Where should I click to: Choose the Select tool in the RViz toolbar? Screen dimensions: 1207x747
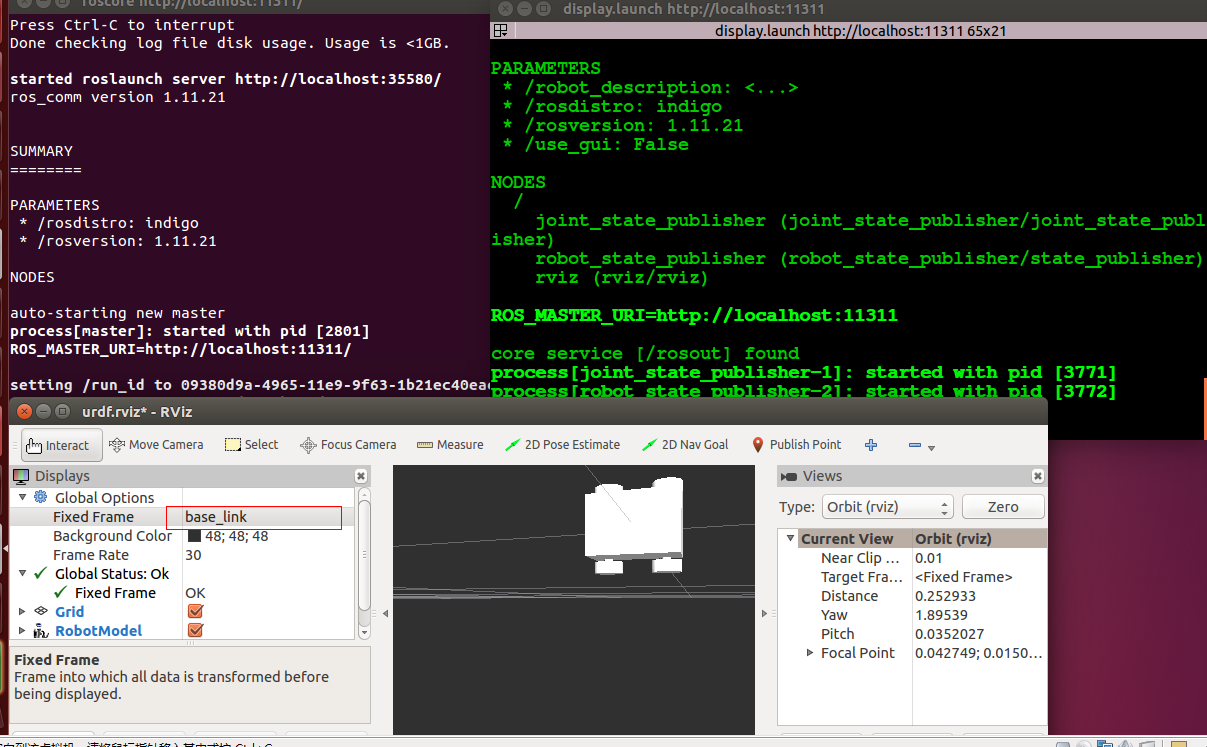coord(252,445)
